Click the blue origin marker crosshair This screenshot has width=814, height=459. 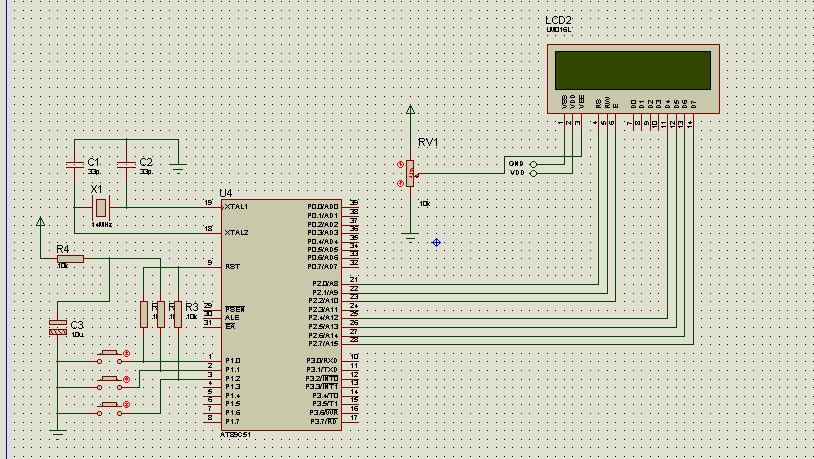click(436, 242)
